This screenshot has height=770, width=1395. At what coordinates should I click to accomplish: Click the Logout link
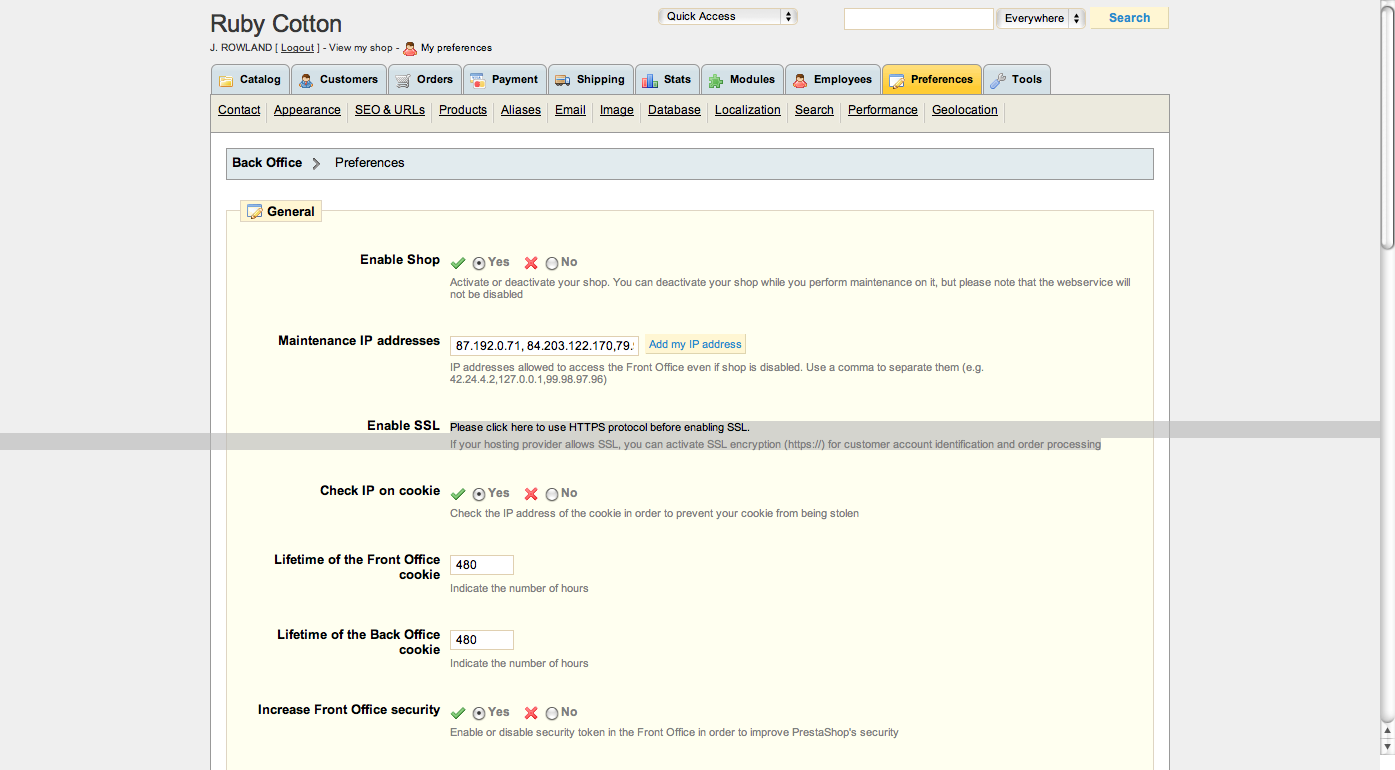coord(297,48)
